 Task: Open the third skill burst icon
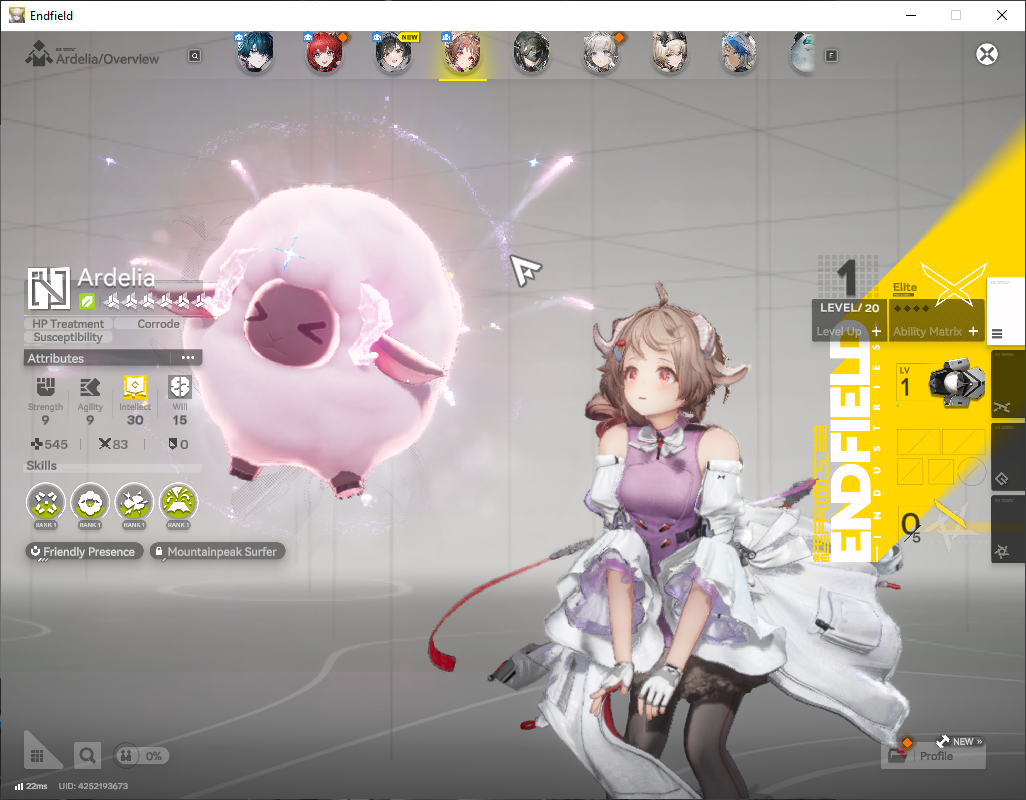134,503
